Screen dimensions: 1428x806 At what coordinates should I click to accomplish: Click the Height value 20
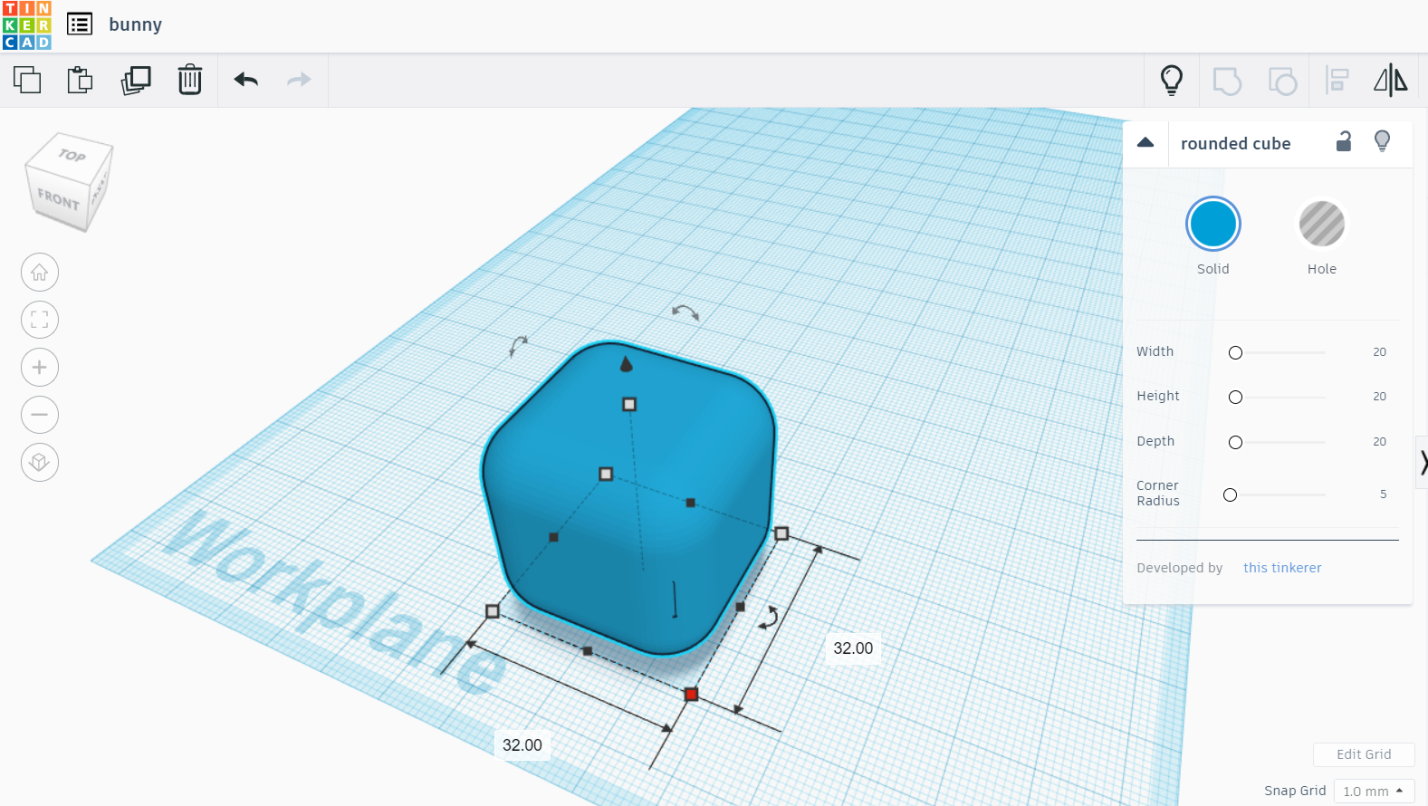click(x=1379, y=397)
